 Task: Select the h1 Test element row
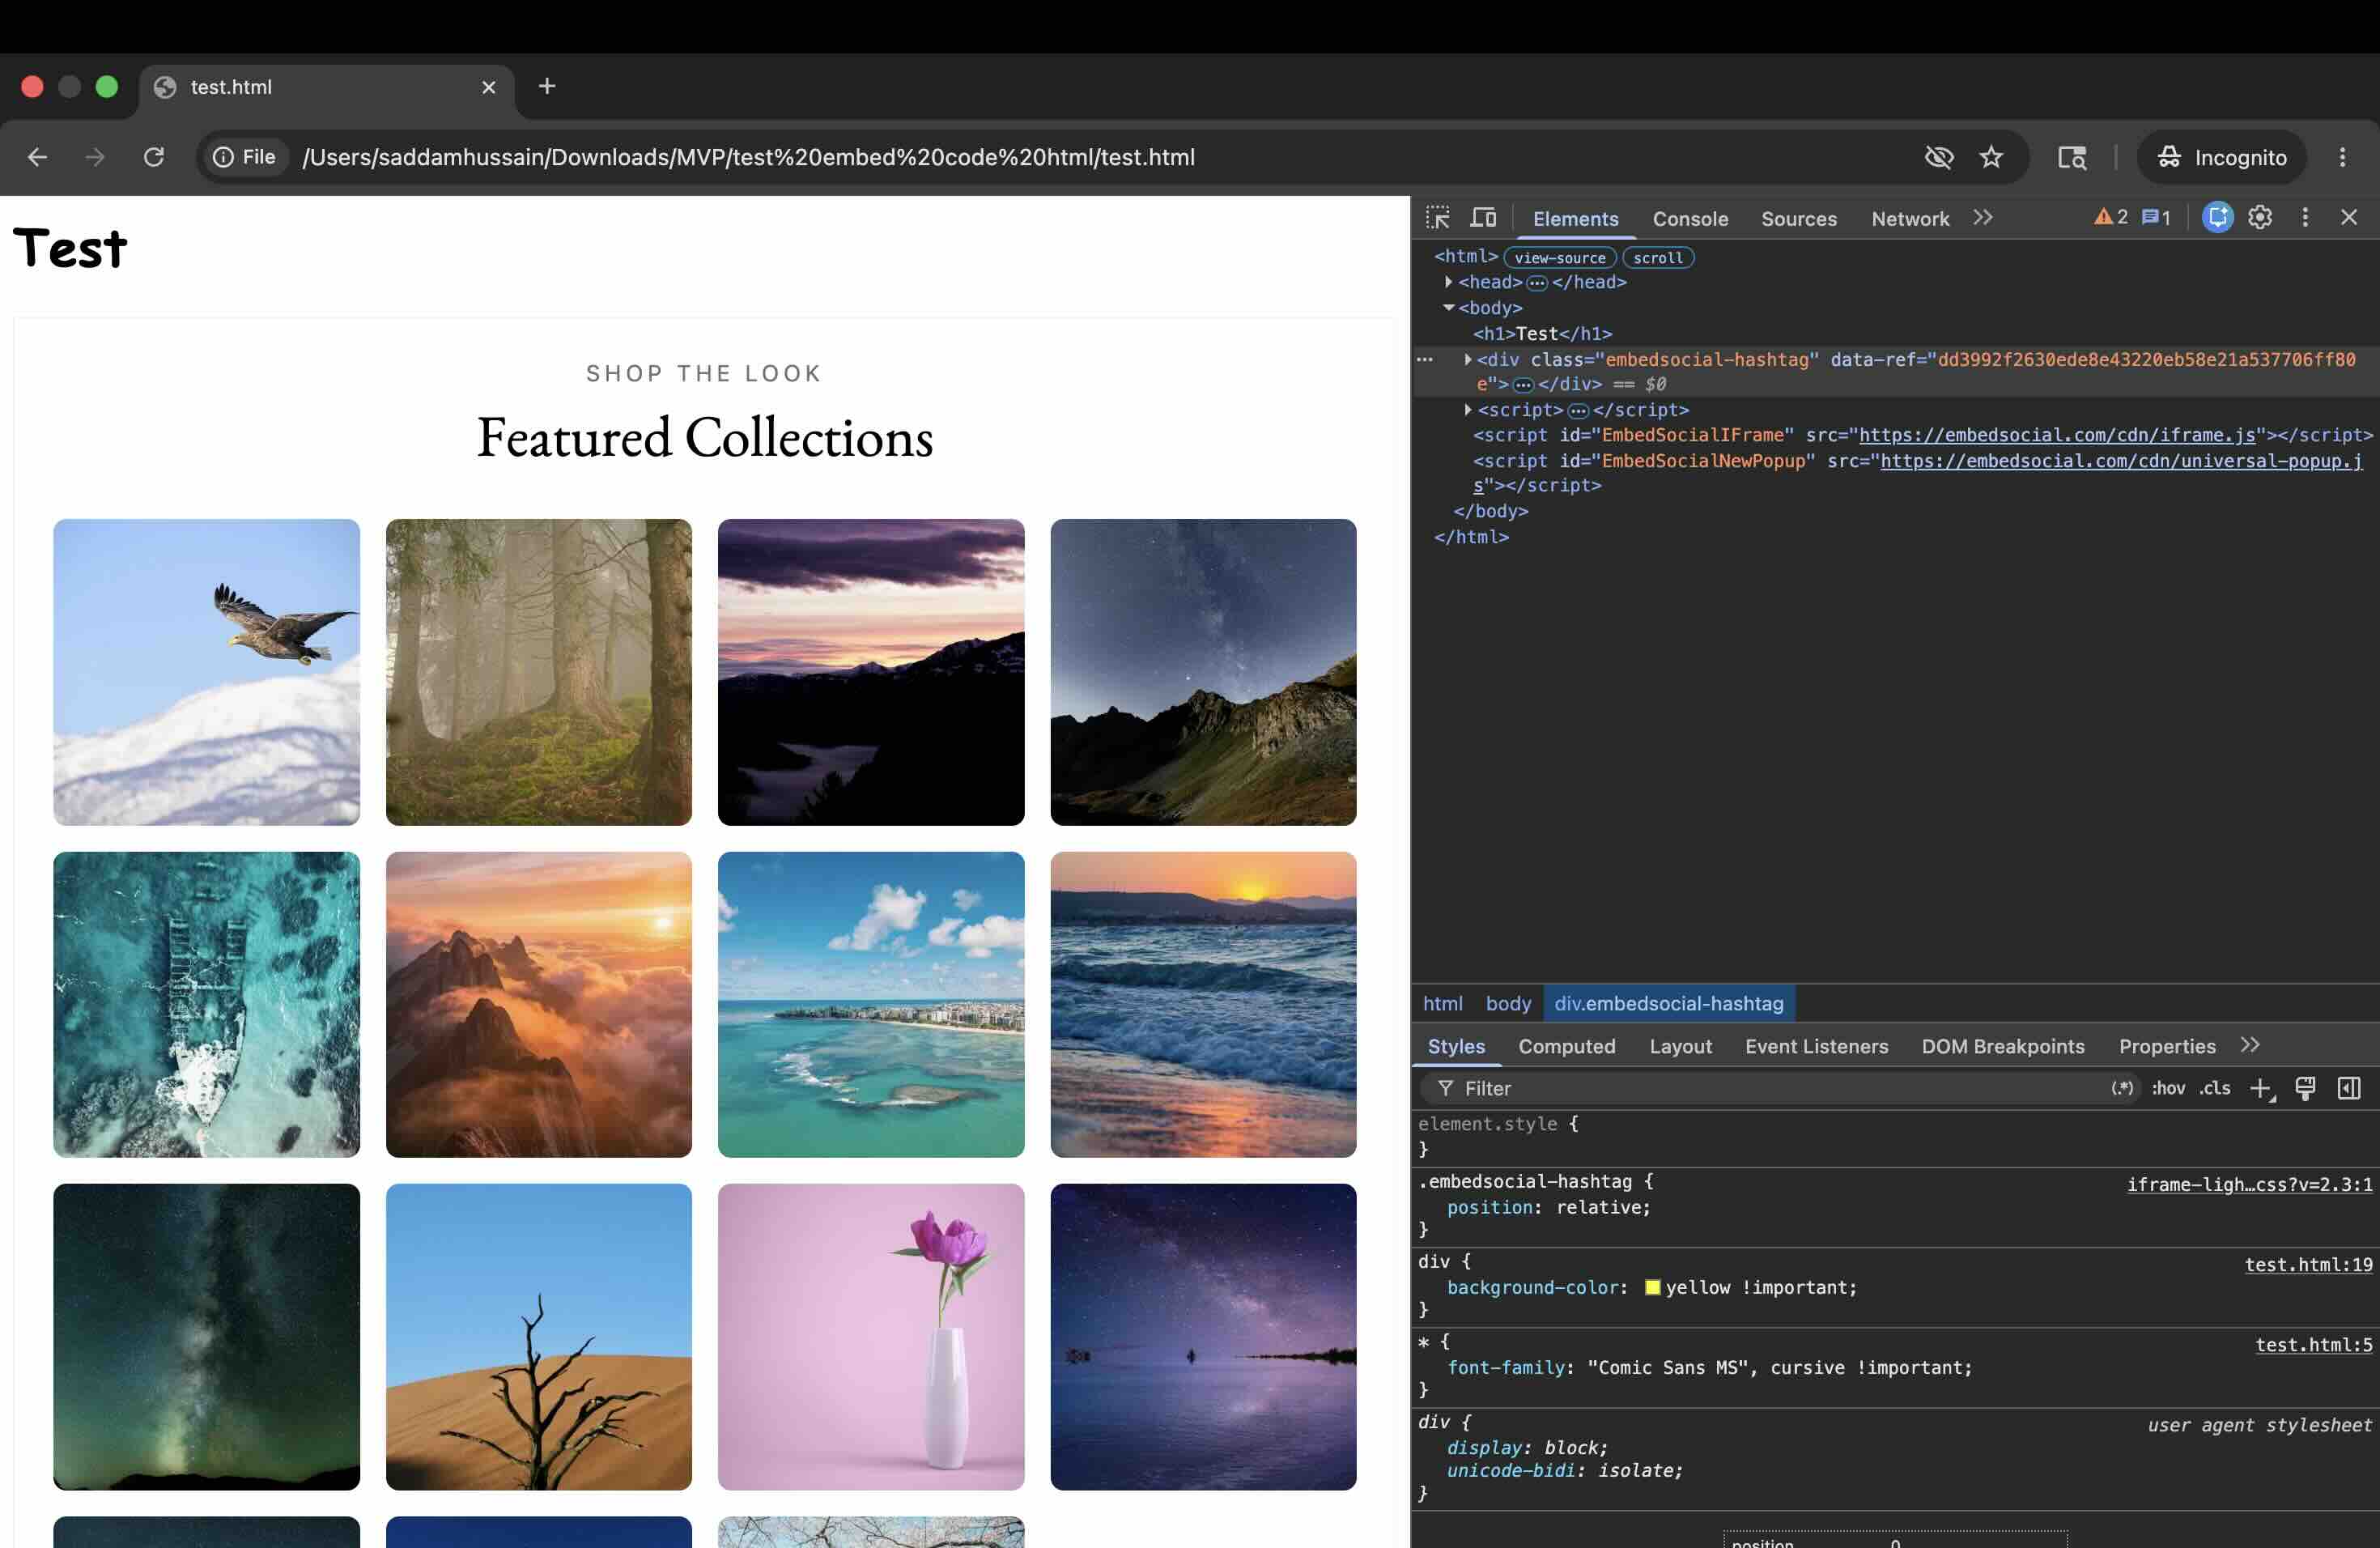(x=1541, y=333)
